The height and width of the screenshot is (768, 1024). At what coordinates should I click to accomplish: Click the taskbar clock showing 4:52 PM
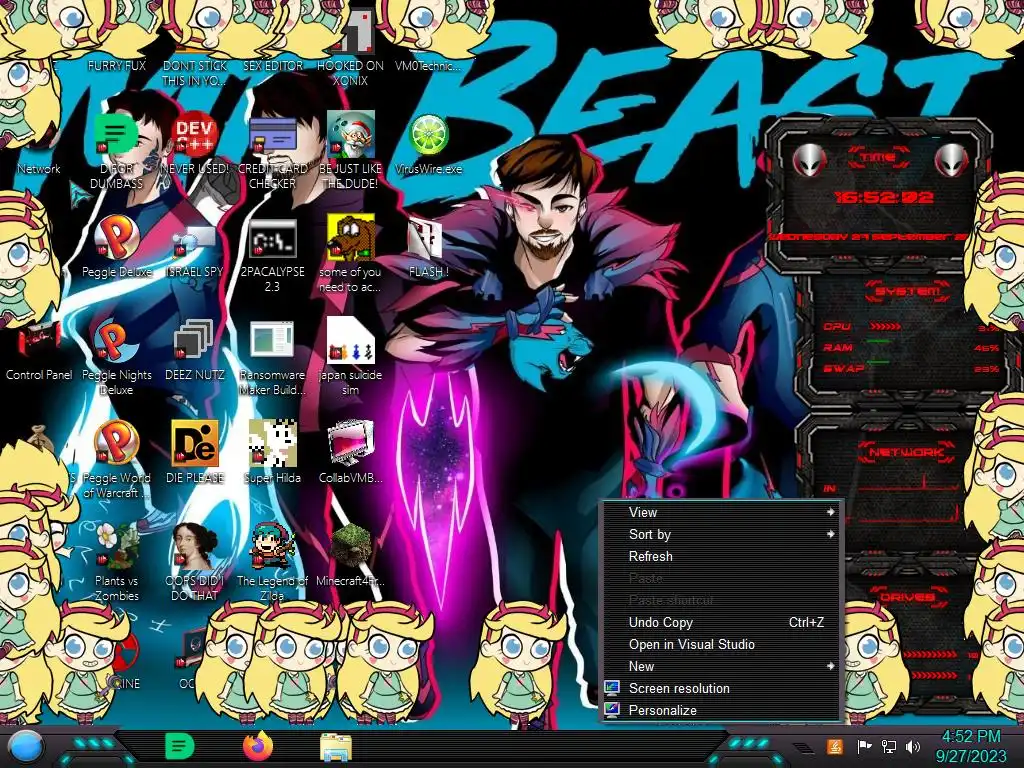pyautogui.click(x=970, y=747)
